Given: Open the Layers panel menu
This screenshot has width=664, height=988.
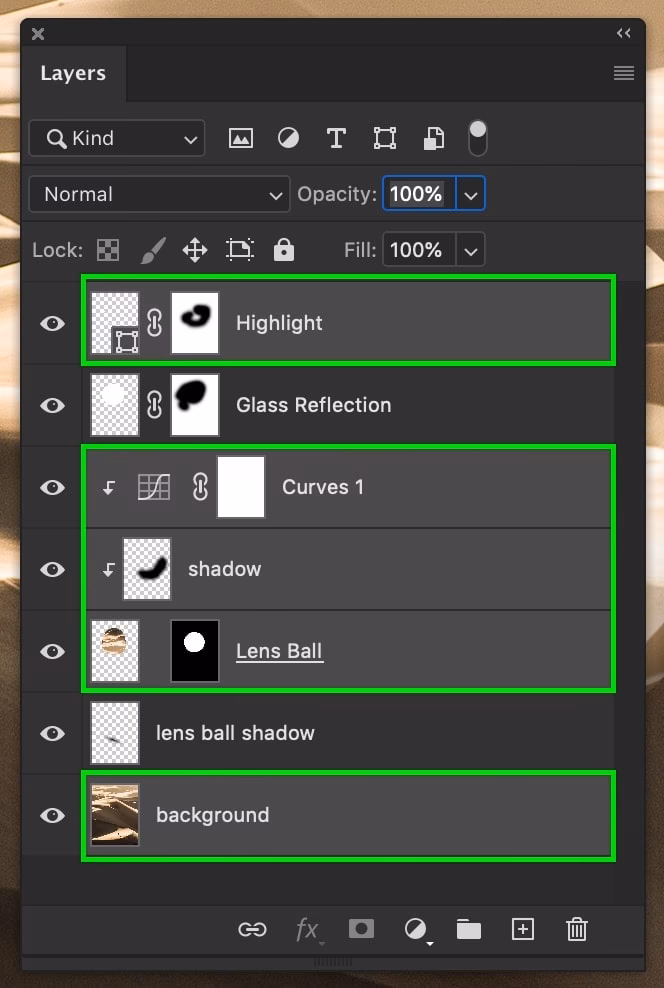Looking at the screenshot, I should click(623, 72).
